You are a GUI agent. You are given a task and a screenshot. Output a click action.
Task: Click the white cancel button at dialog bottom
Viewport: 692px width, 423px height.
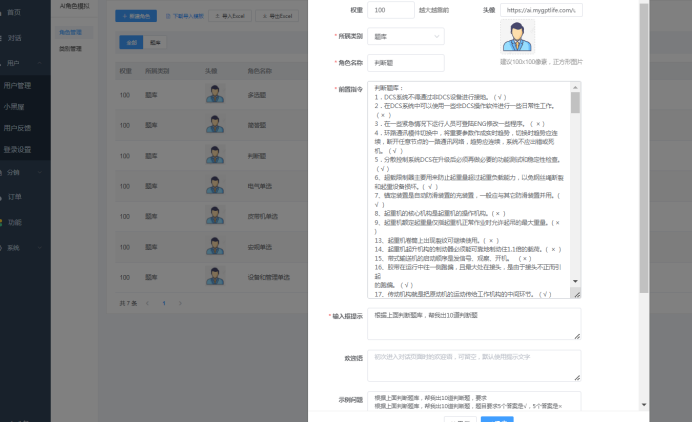pos(460,419)
